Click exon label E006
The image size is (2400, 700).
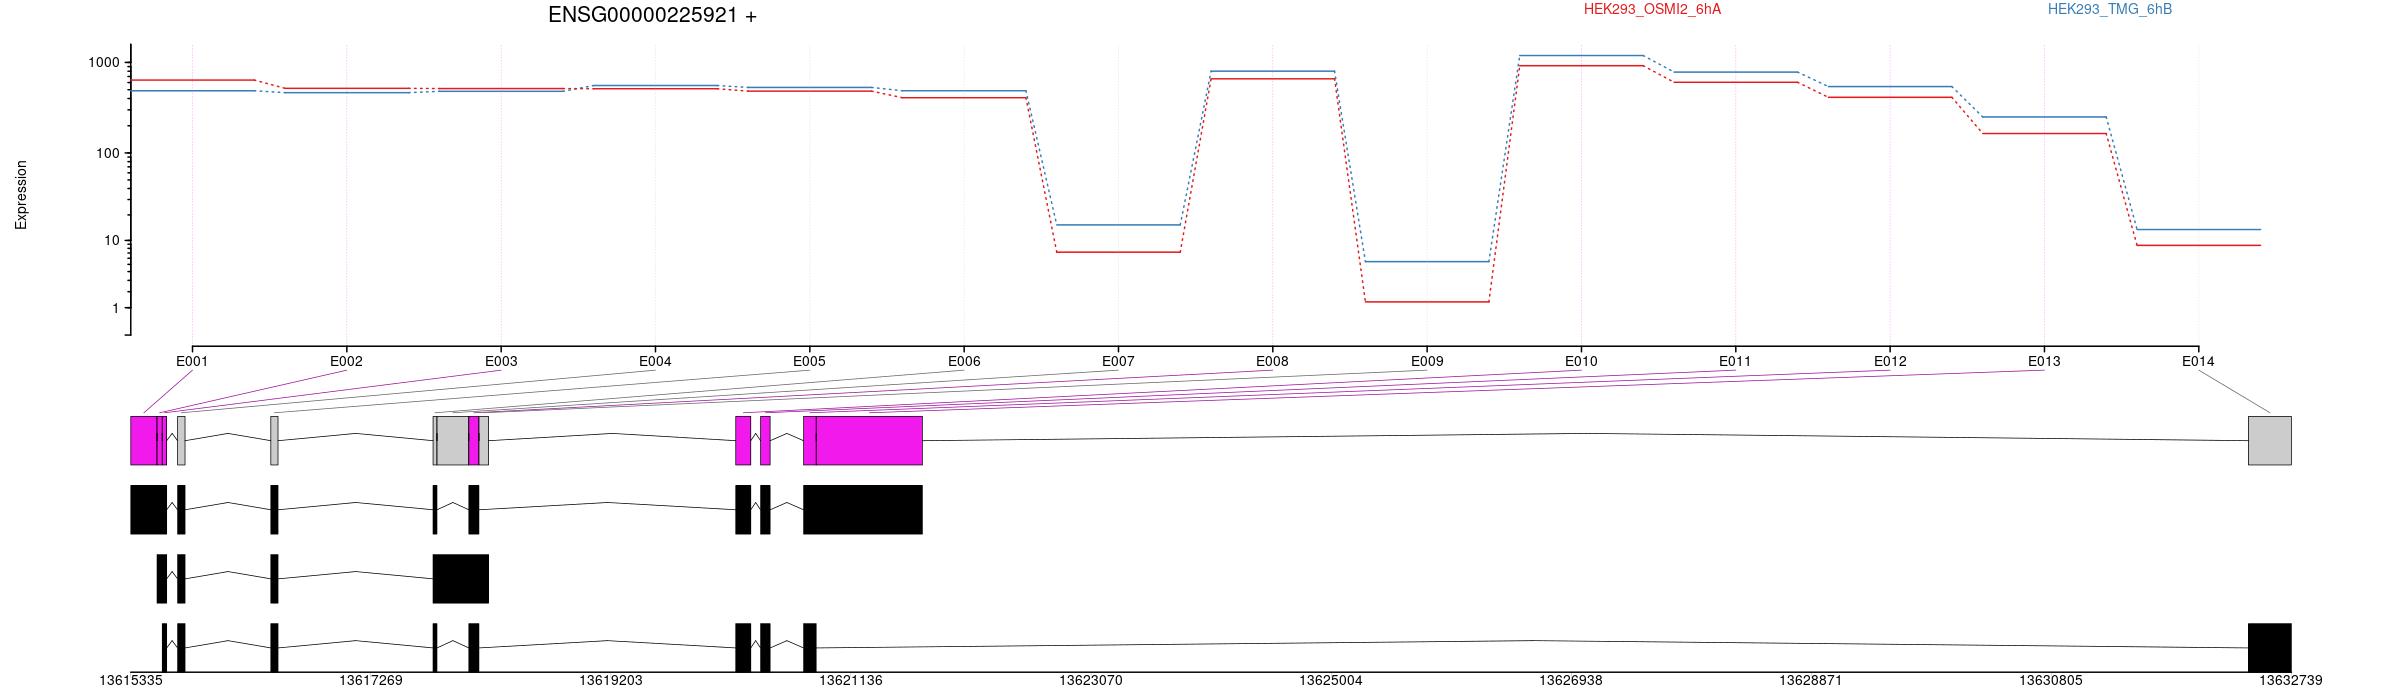[x=964, y=361]
